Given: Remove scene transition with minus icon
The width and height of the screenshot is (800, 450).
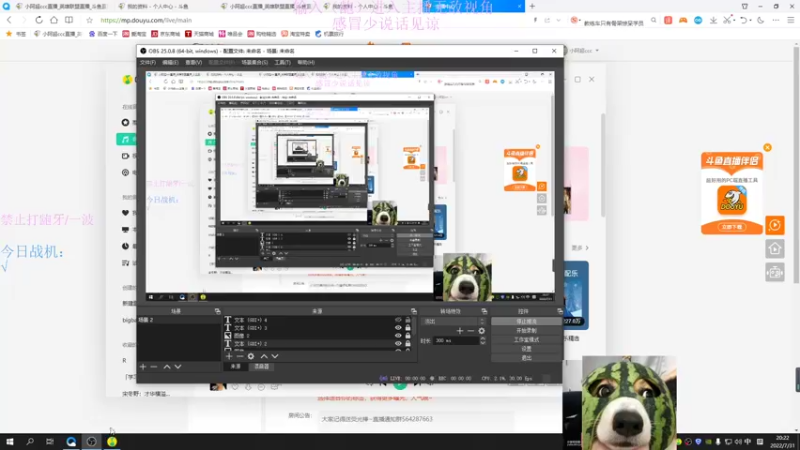Looking at the screenshot, I should pos(470,331).
